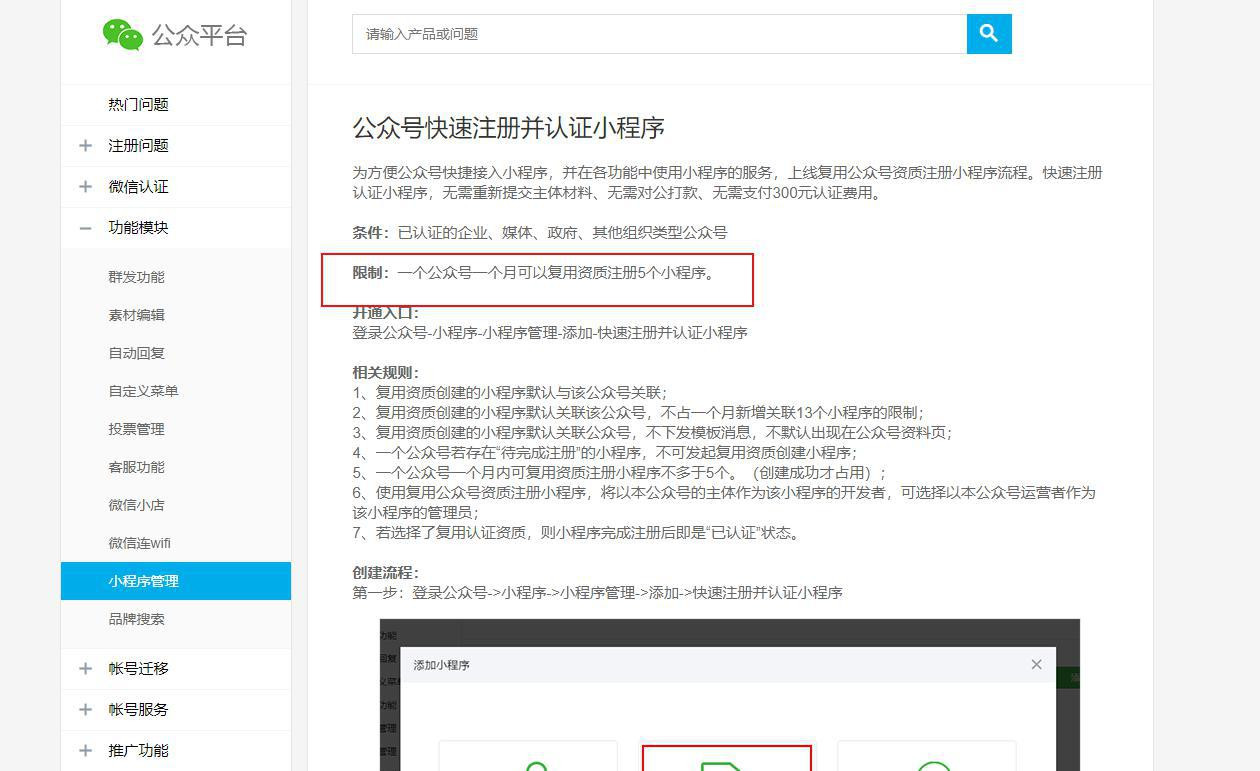Click the 限制 line about 5个小程序
This screenshot has width=1260, height=771.
535,273
